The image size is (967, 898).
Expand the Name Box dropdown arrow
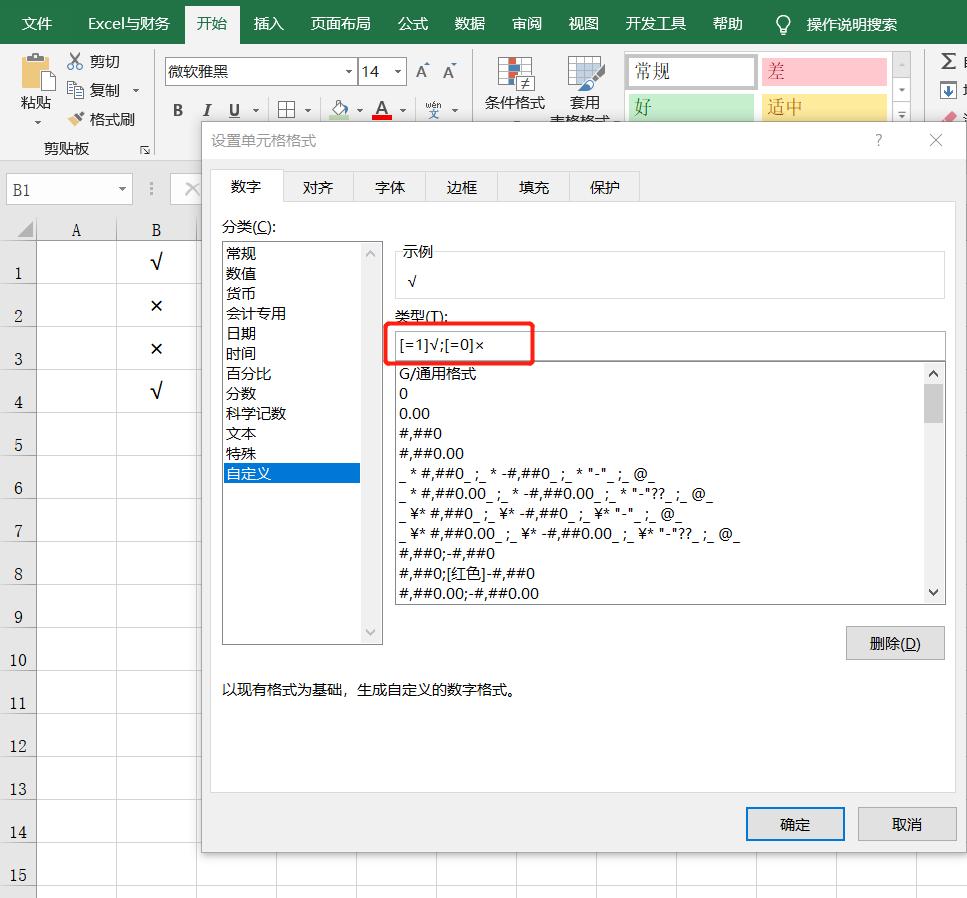123,188
